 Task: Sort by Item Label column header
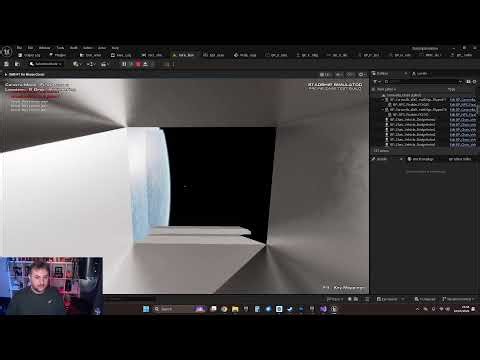click(387, 89)
